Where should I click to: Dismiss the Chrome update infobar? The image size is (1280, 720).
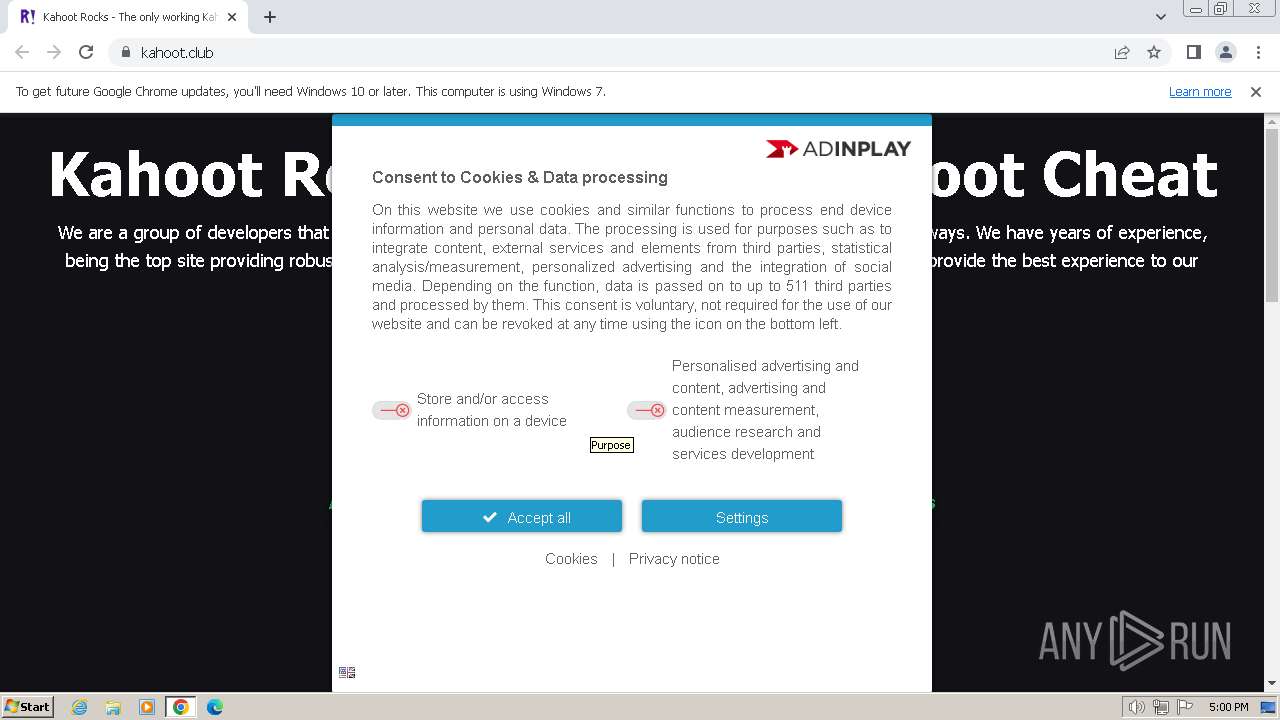click(1256, 91)
